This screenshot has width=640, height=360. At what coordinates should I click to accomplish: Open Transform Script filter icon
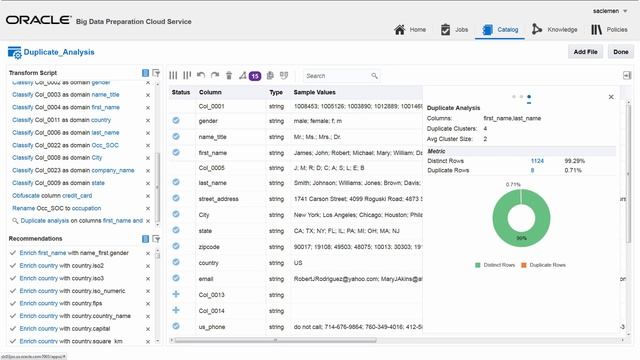[156, 73]
